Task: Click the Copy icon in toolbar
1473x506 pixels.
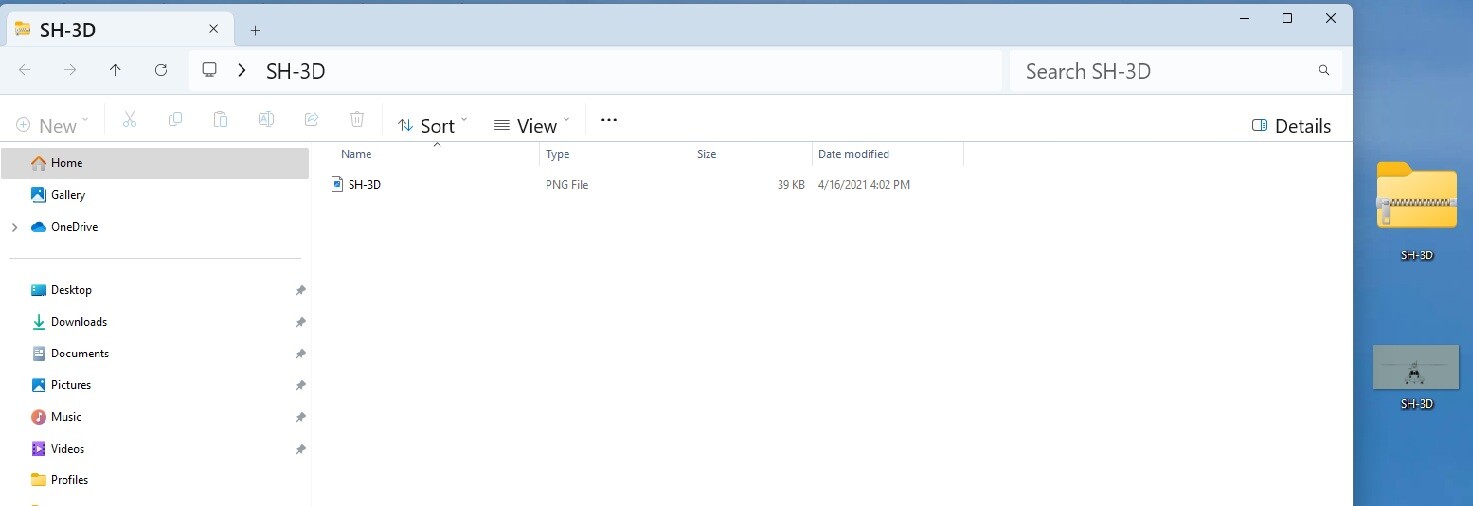Action: click(x=175, y=120)
